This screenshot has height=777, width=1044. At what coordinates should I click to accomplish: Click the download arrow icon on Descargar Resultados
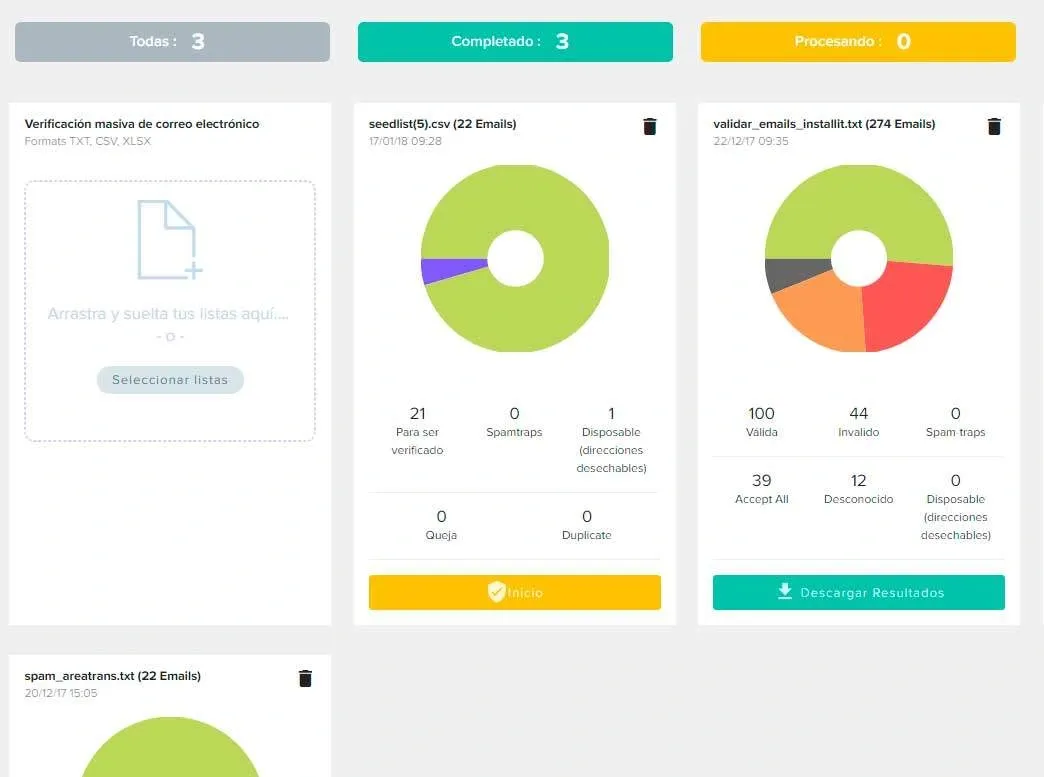tap(785, 592)
